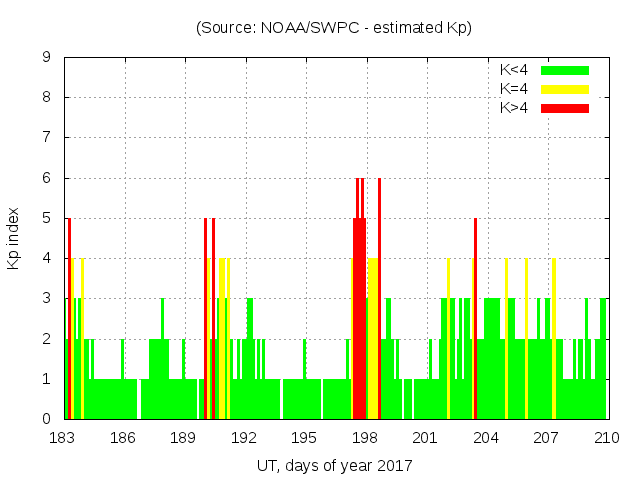This screenshot has height=480, width=640.
Task: Click the 'Kp index' y-axis label
Action: coord(14,239)
